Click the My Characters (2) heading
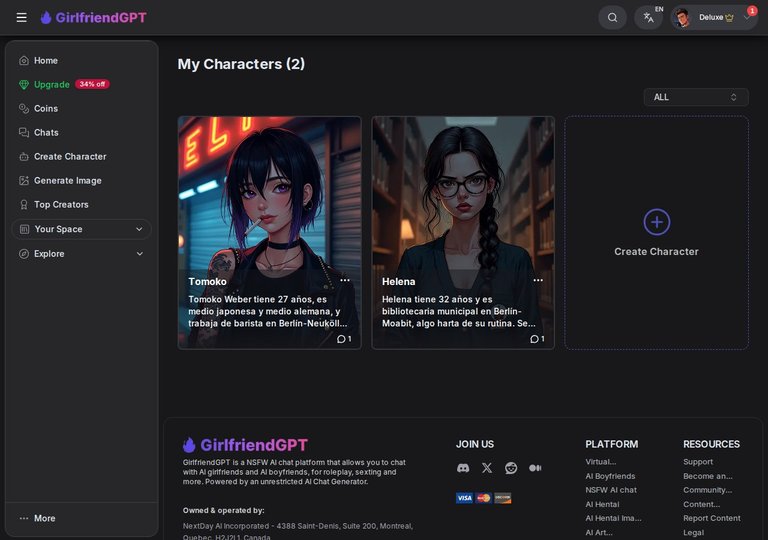Viewport: 768px width, 540px height. [241, 64]
